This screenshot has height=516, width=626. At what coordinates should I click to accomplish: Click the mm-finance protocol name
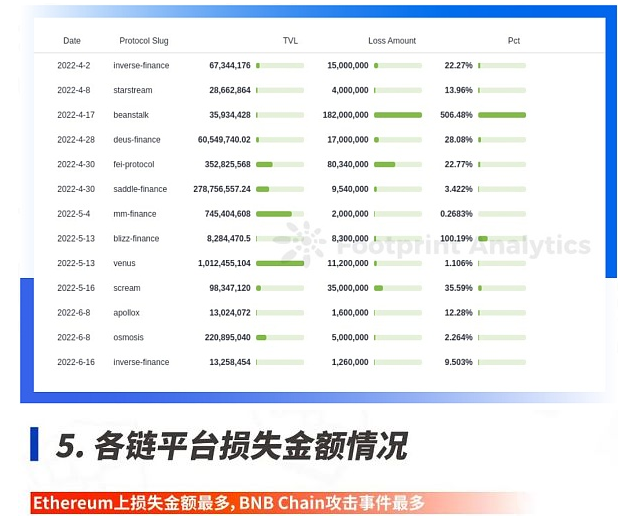(x=135, y=214)
